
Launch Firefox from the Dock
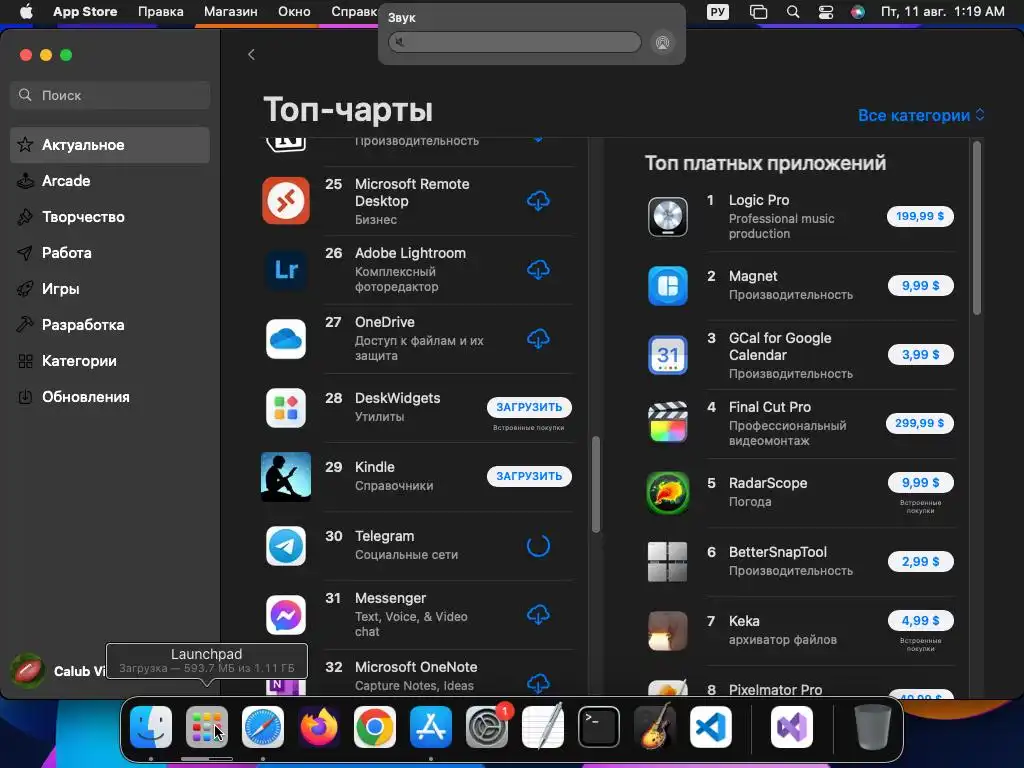(319, 726)
